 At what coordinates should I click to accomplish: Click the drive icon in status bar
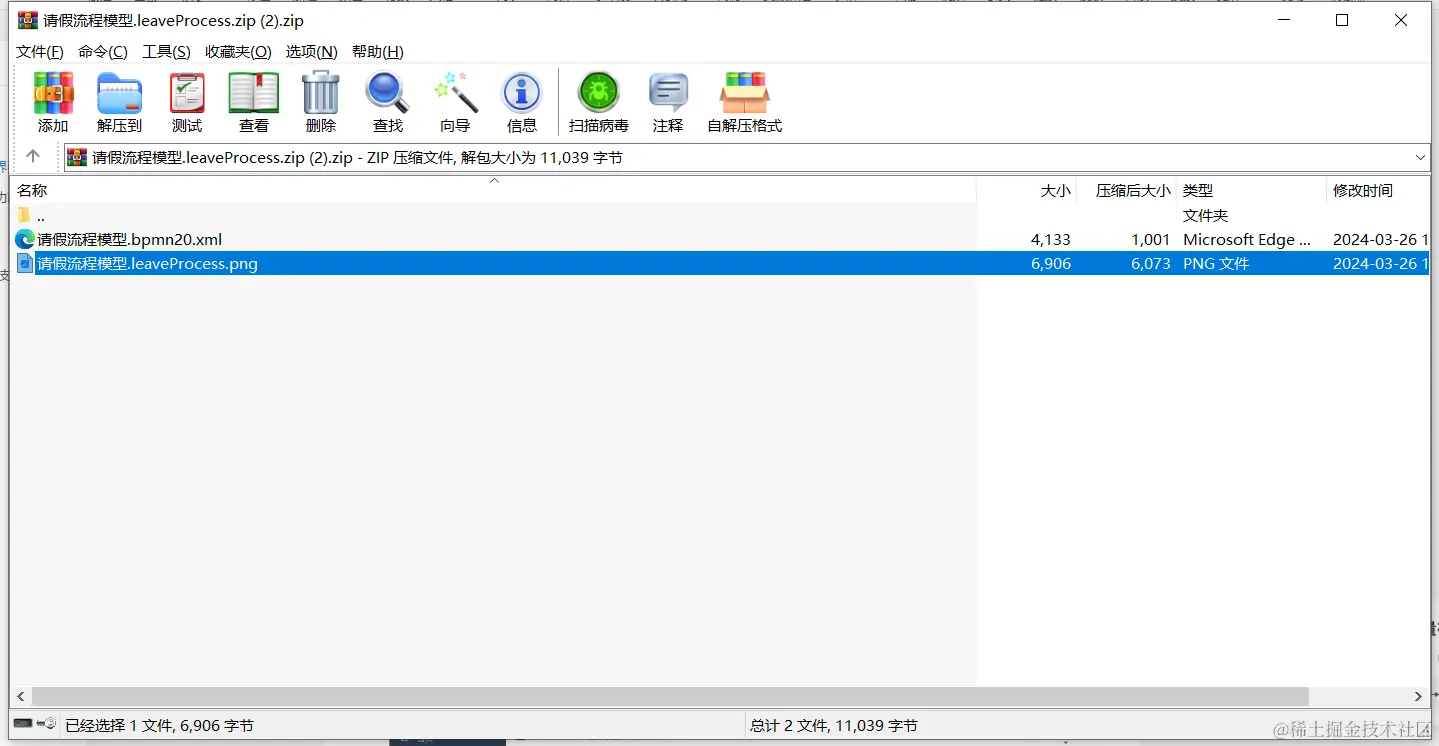click(23, 724)
